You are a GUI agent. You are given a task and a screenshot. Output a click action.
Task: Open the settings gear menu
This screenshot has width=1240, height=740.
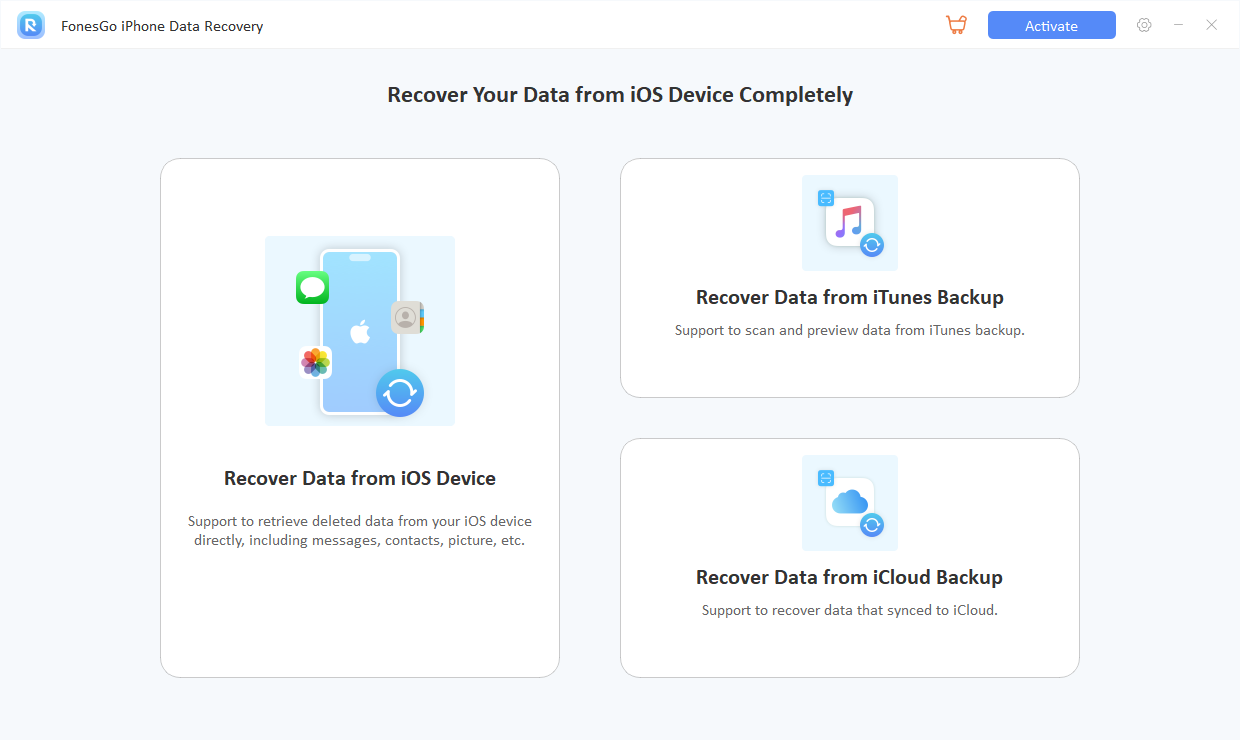click(x=1144, y=25)
